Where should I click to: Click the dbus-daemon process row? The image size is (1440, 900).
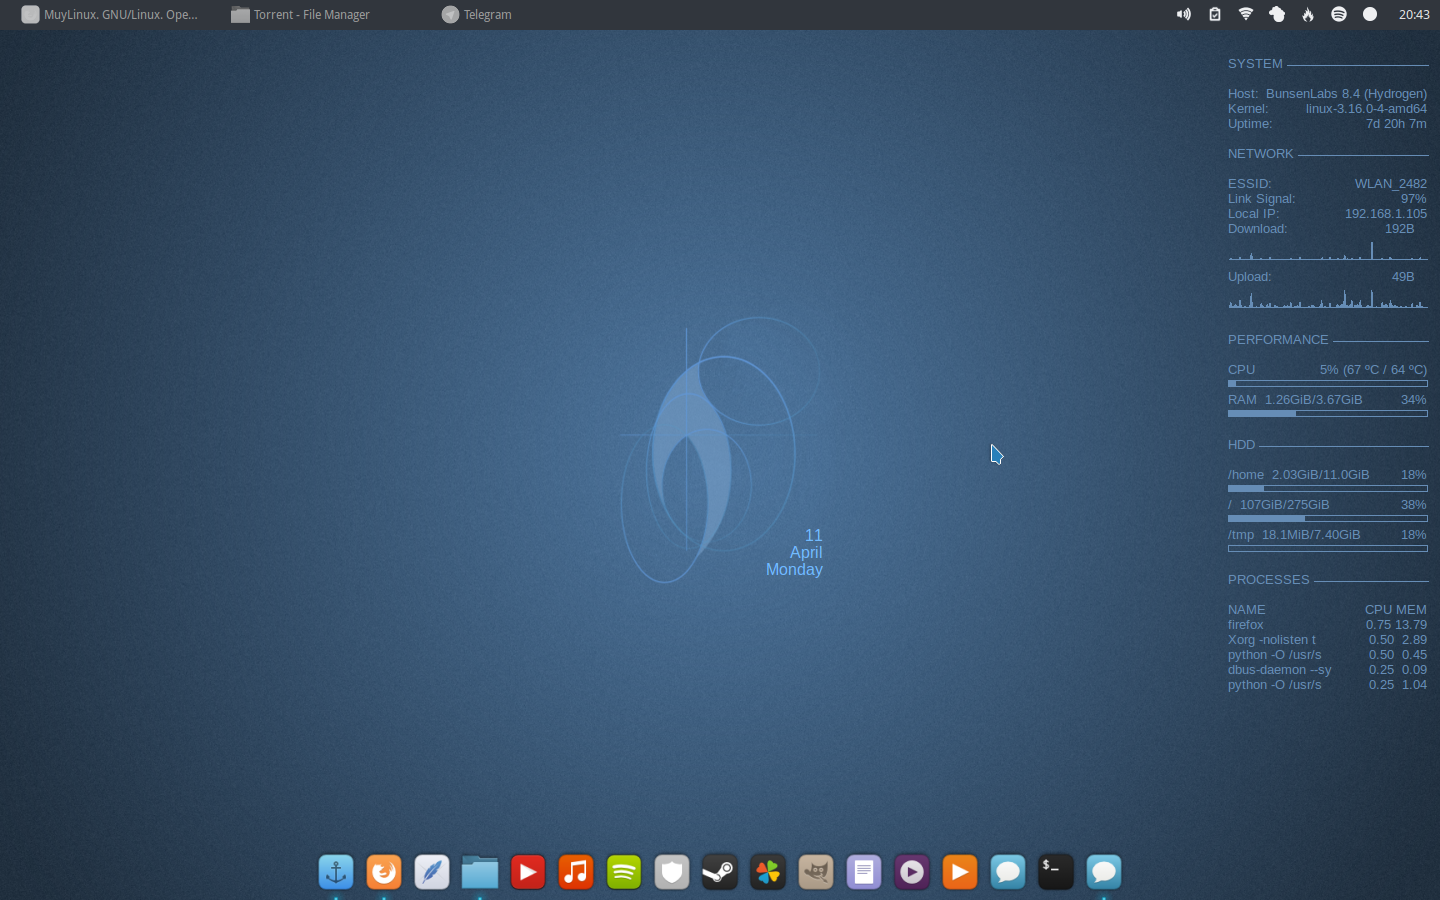1328,670
